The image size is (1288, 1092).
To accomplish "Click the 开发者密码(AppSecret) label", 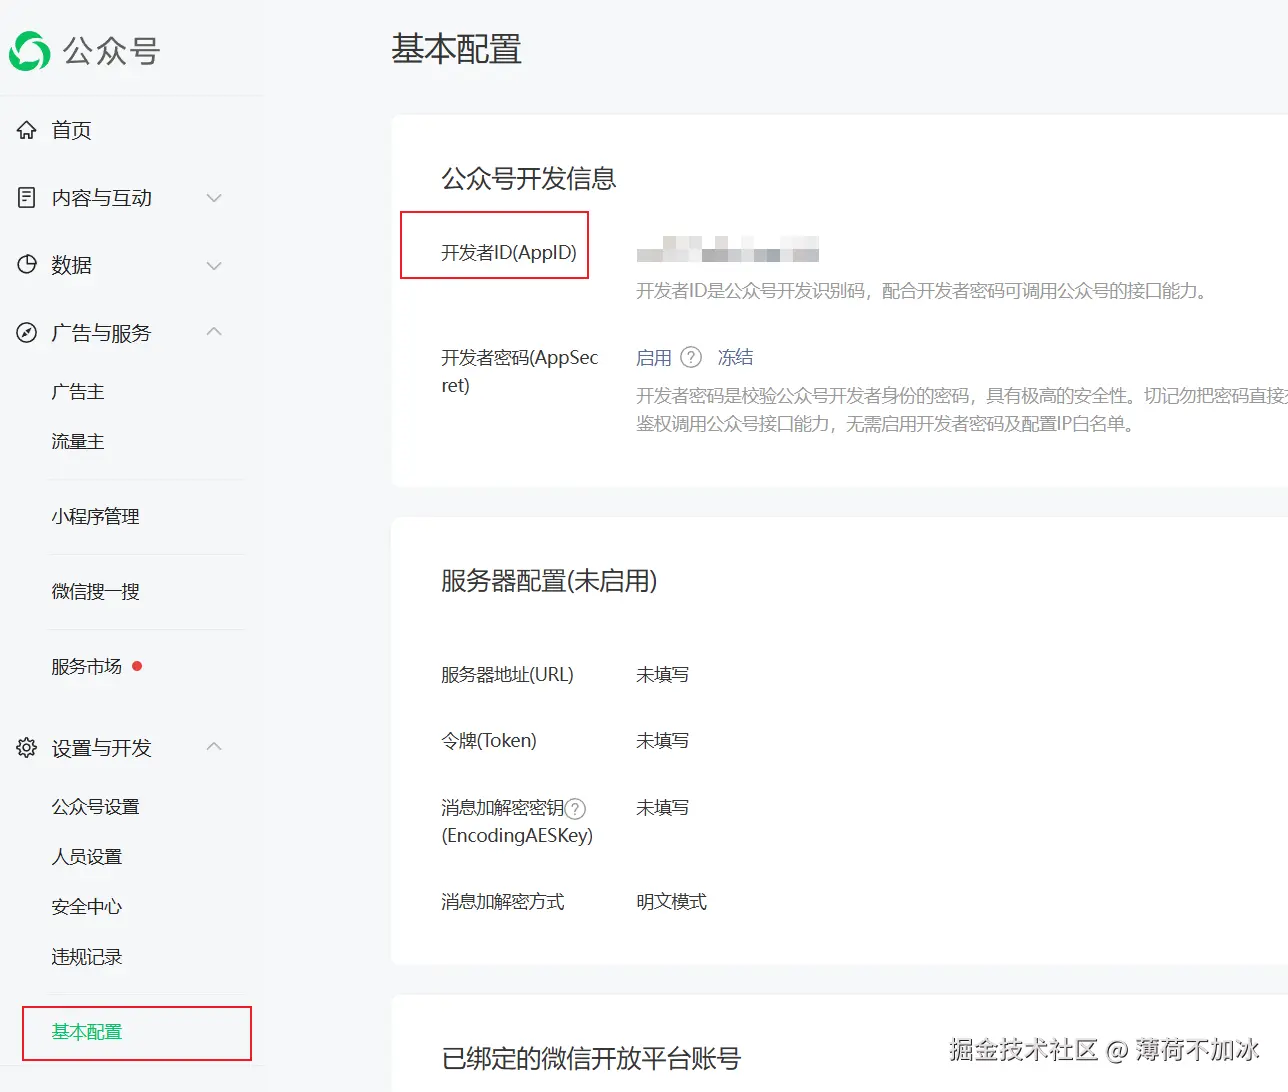I will click(x=520, y=371).
